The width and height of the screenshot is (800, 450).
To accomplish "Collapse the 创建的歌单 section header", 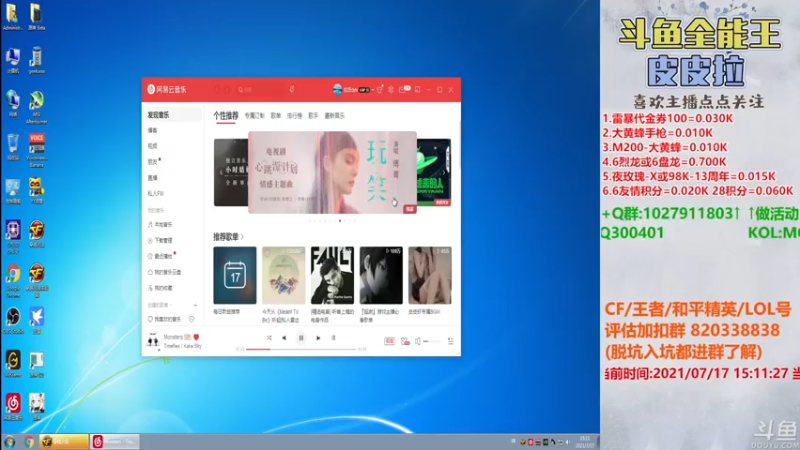I will pos(160,305).
